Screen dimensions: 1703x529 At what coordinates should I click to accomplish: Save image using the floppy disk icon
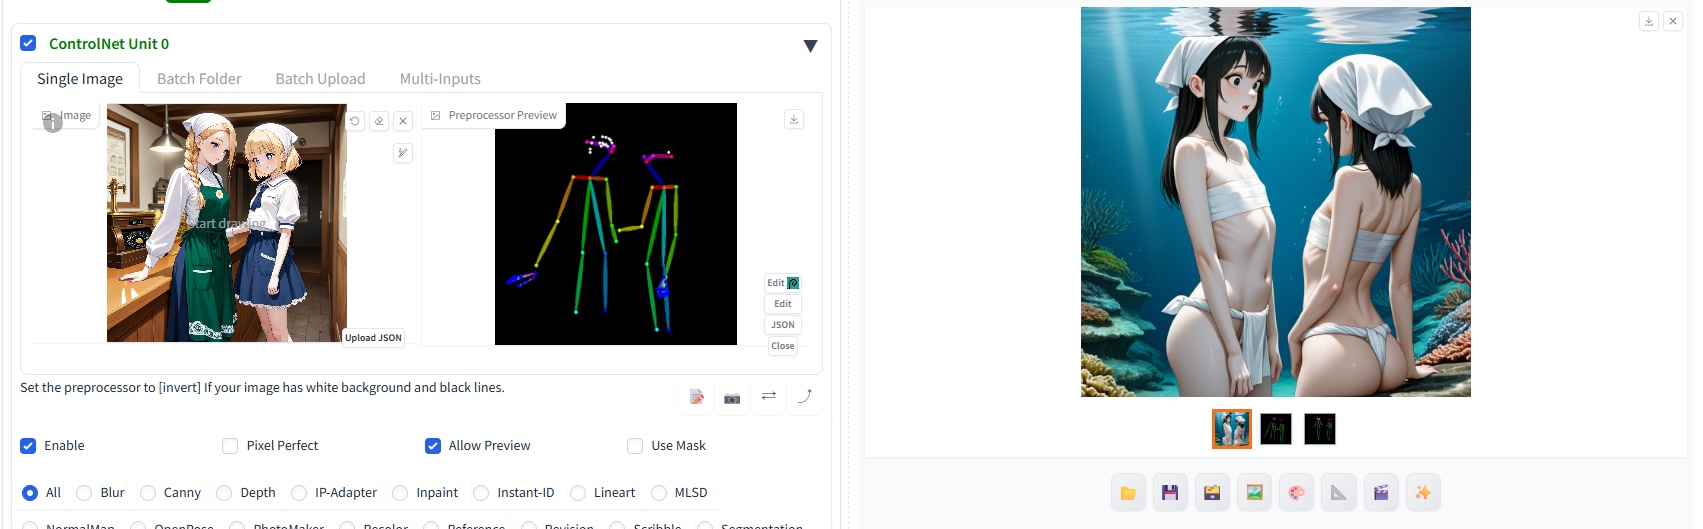(x=1170, y=492)
